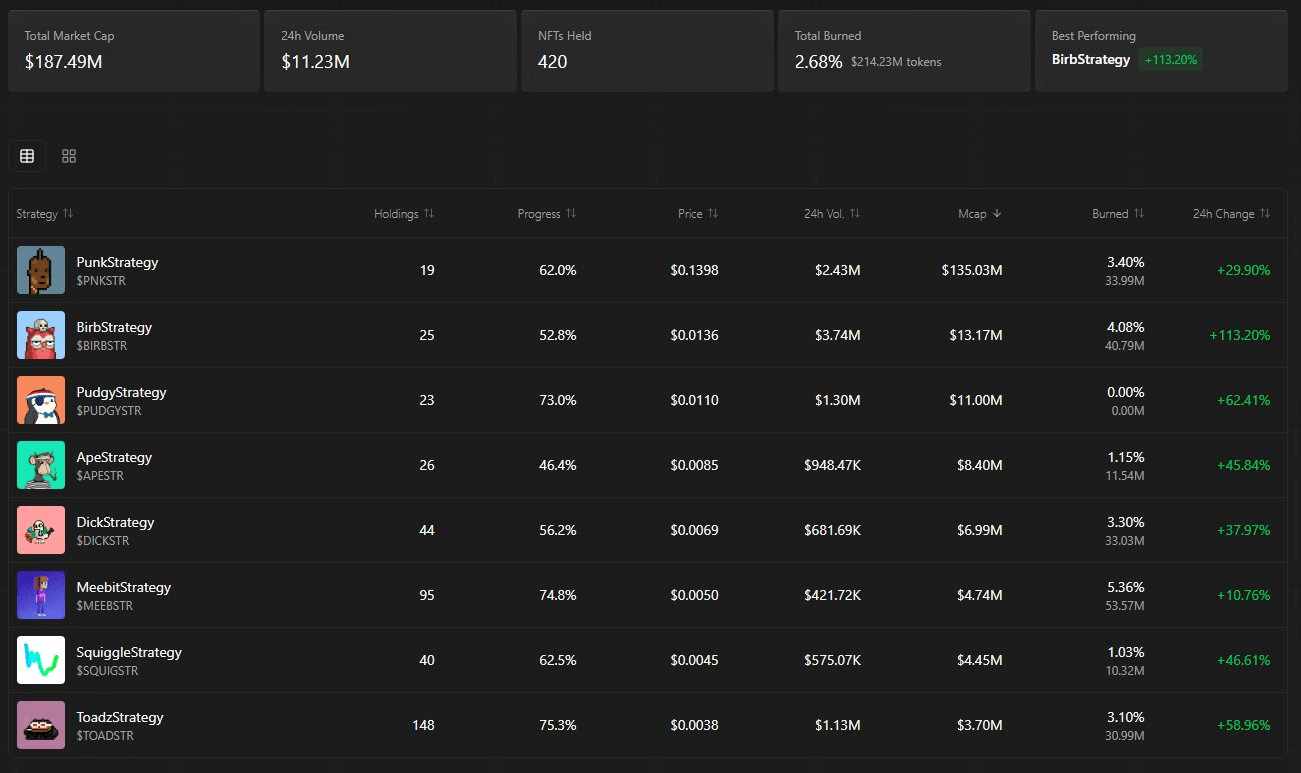Select the ToadzStrategy 24h change value
The image size is (1301, 773).
1243,725
